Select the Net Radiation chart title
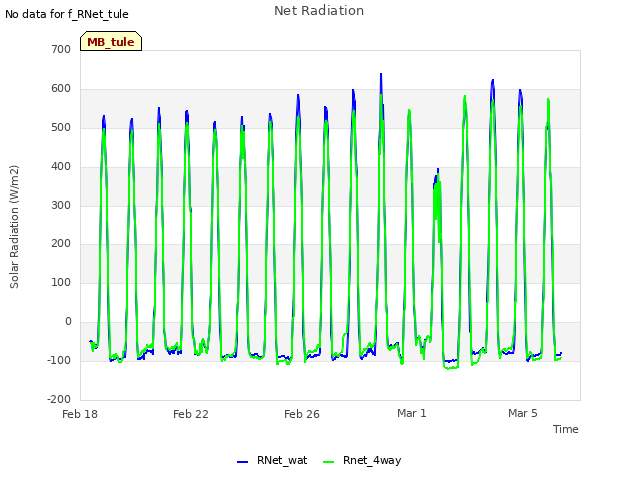The width and height of the screenshot is (640, 480). click(x=319, y=11)
